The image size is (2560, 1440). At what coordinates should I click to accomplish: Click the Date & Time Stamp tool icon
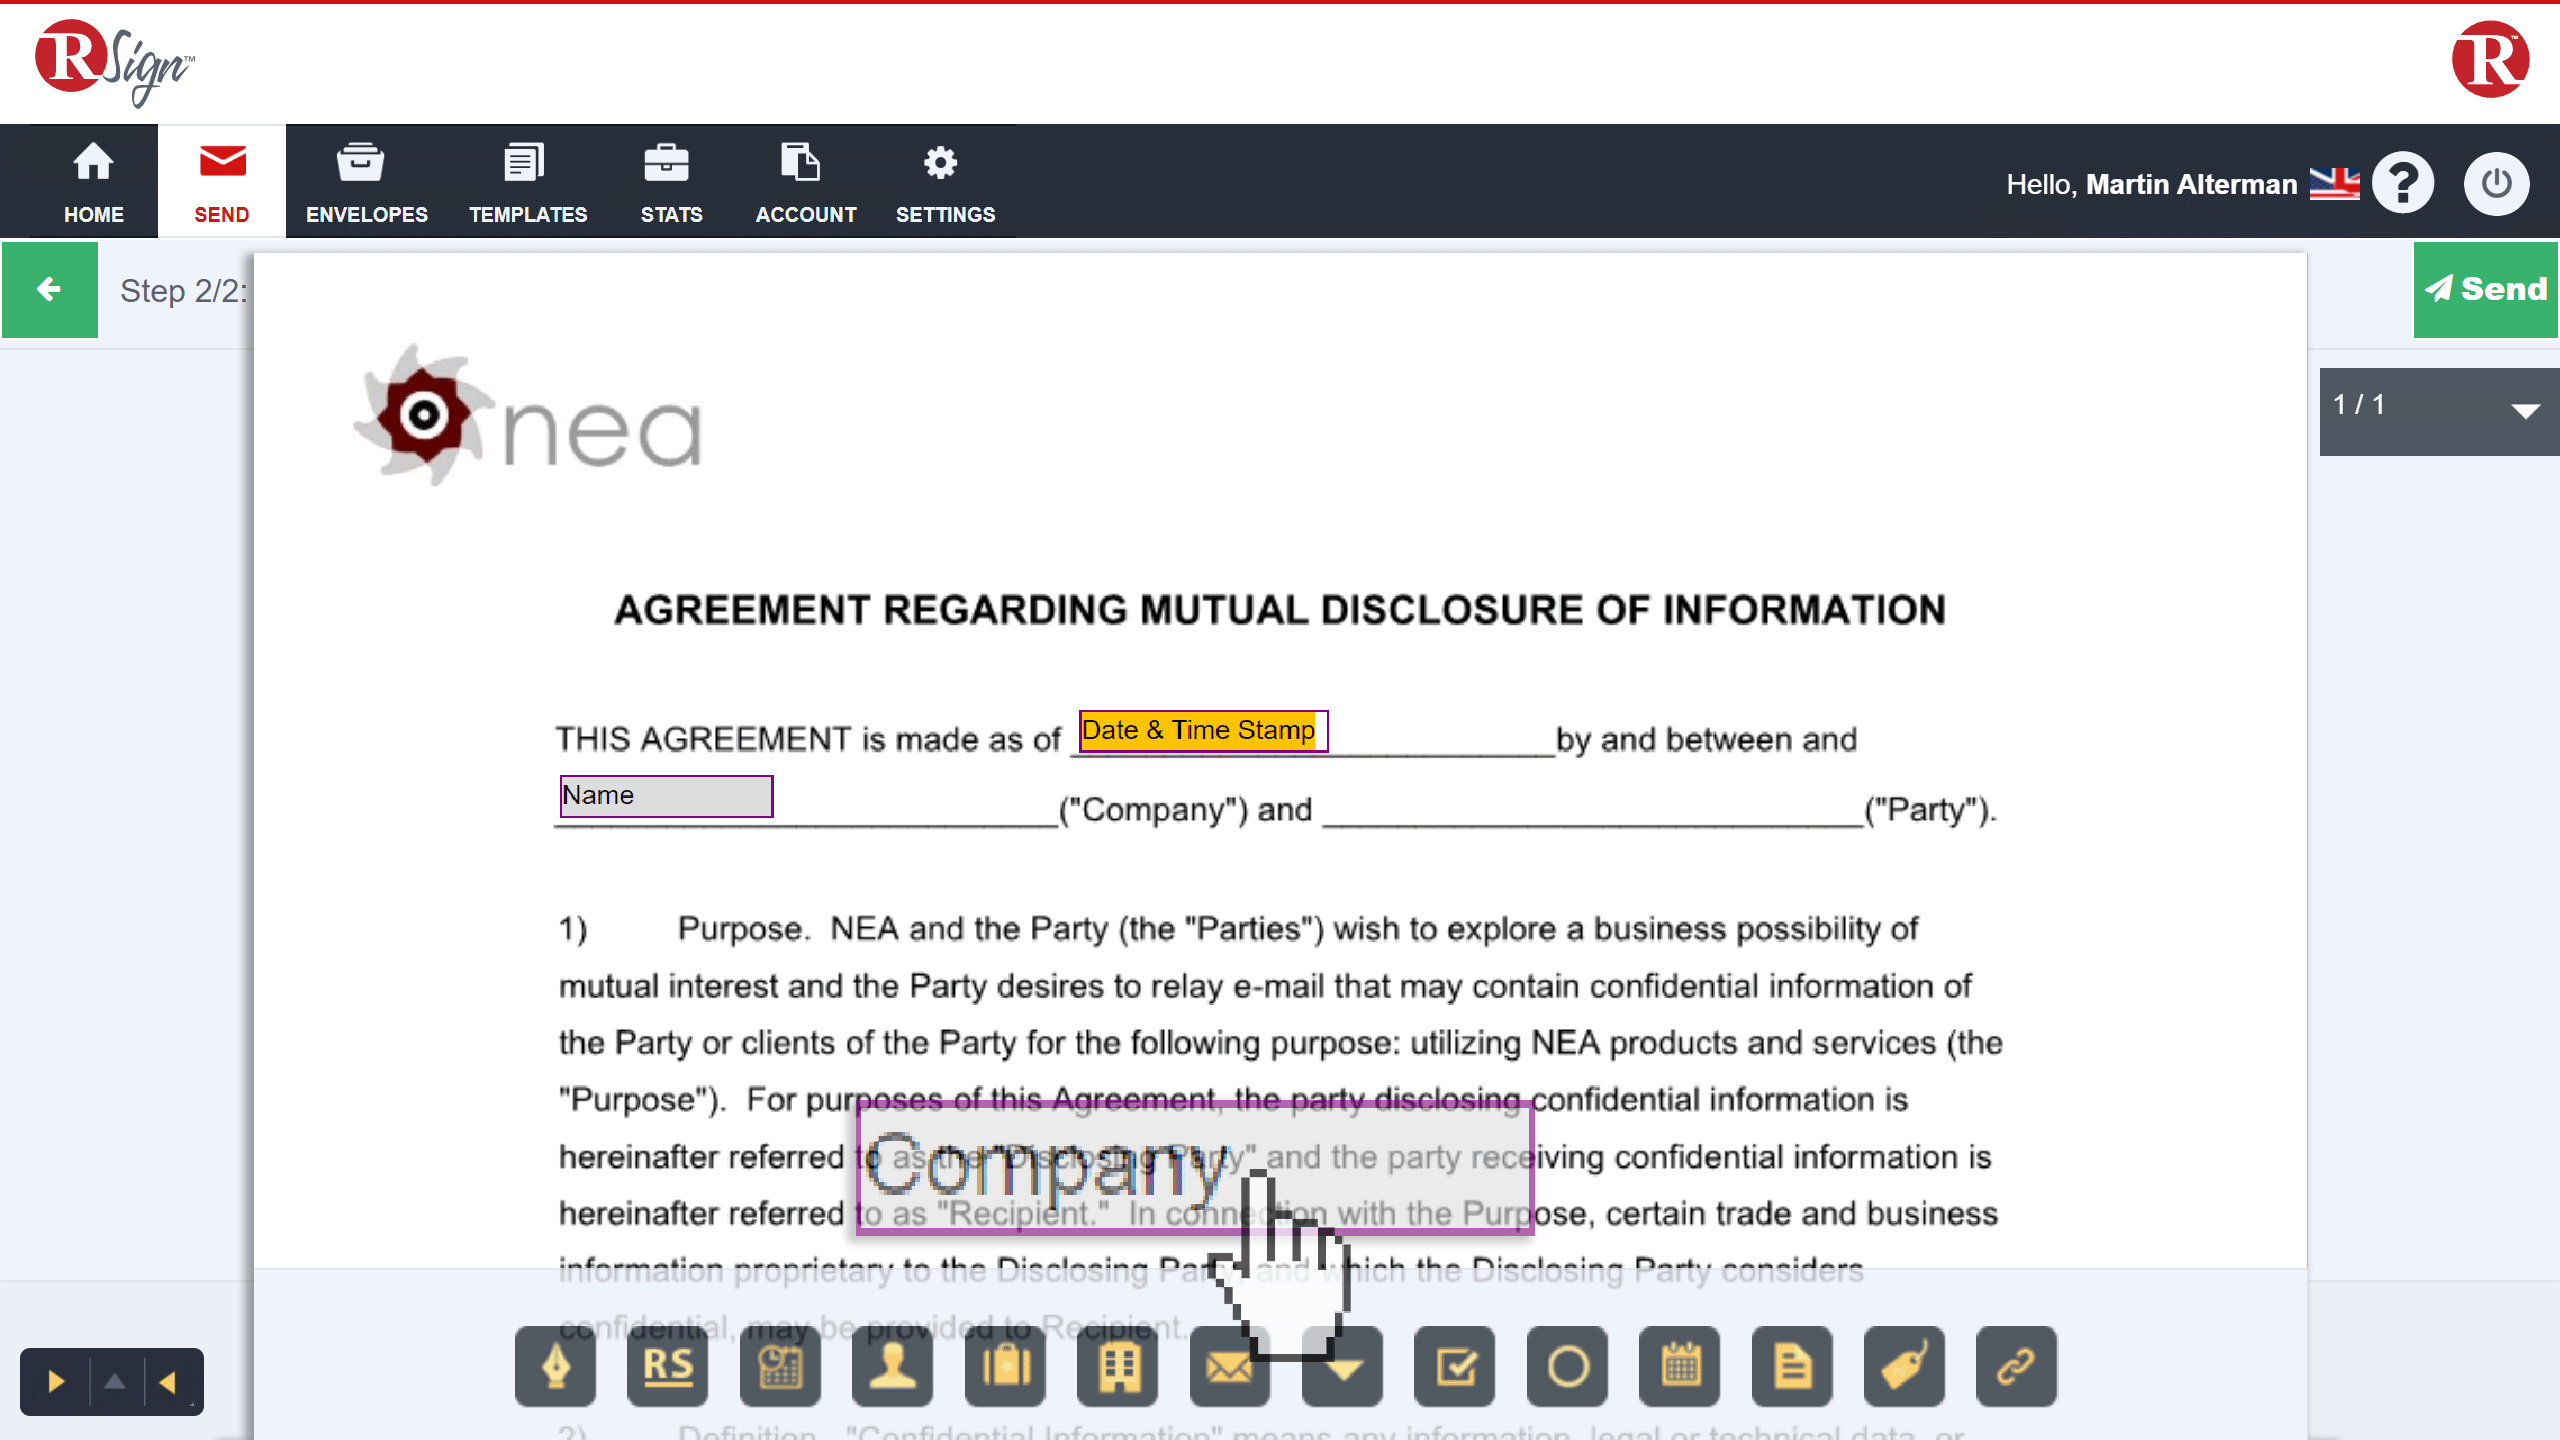coord(780,1366)
